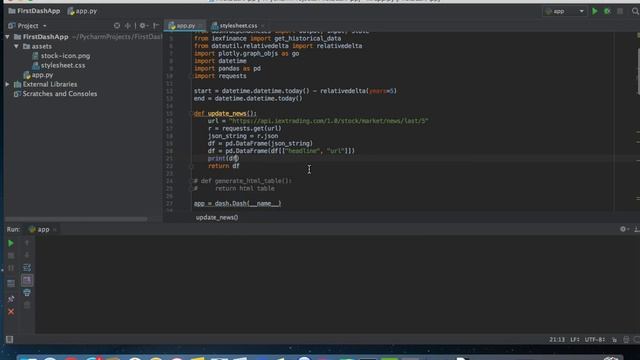Close the app tab in Run panel
640x360 pixels.
click(x=54, y=229)
